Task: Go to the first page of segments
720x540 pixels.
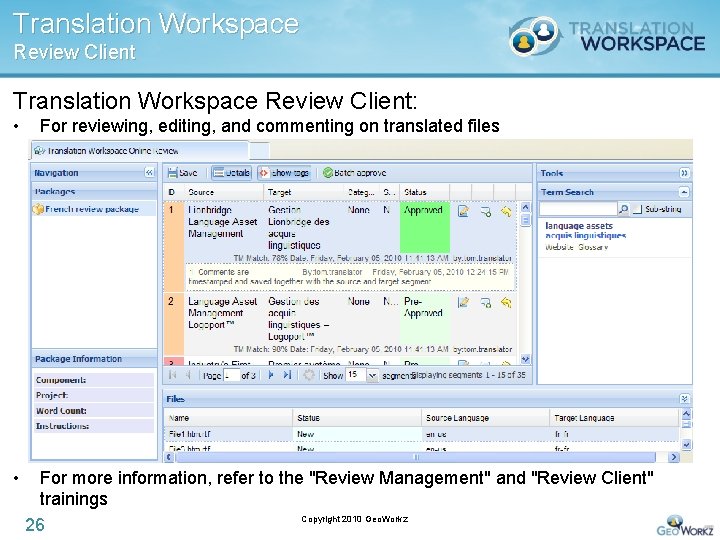Action: 172,375
